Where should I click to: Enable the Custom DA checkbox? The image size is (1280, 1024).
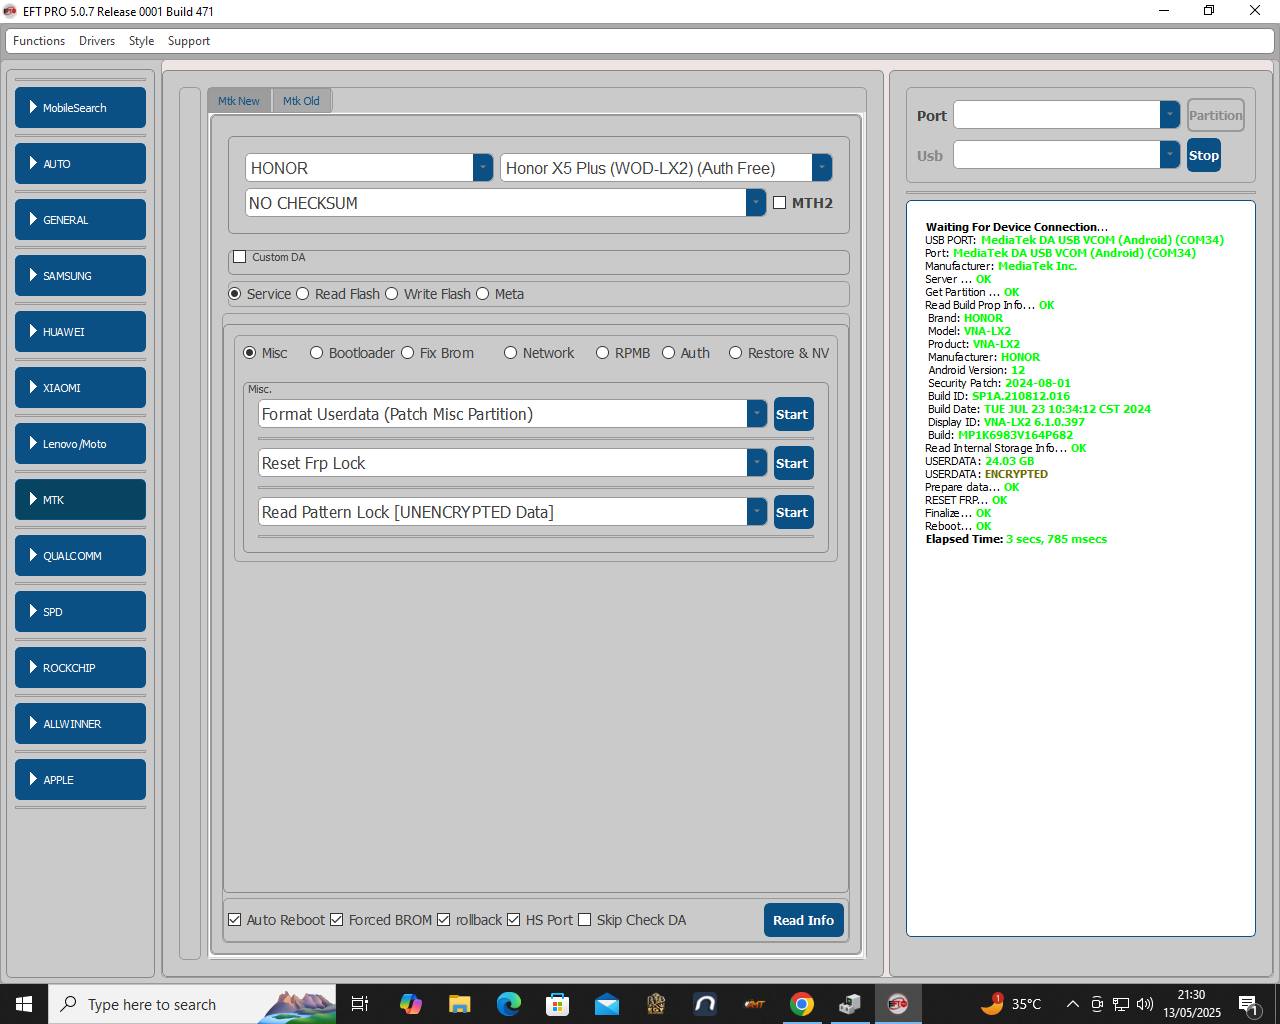(x=240, y=257)
